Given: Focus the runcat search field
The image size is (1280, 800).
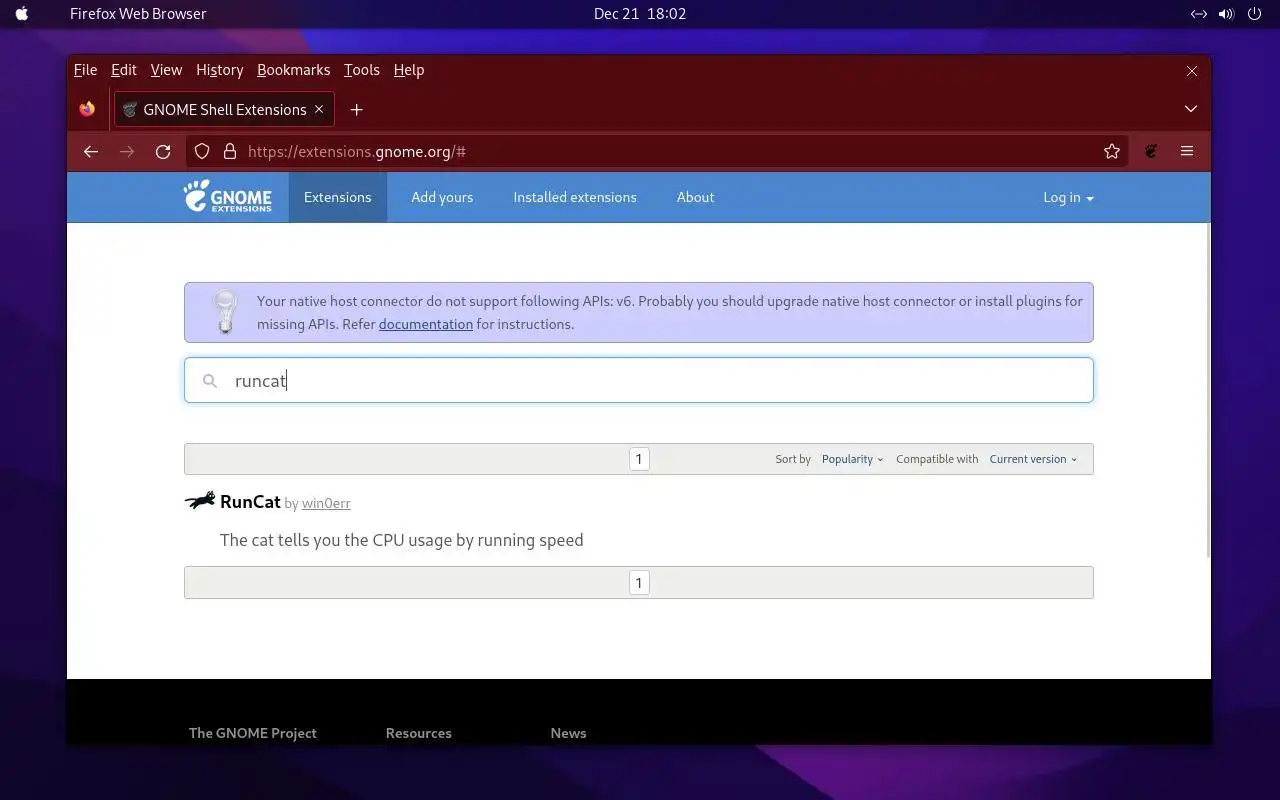Looking at the screenshot, I should click(639, 380).
